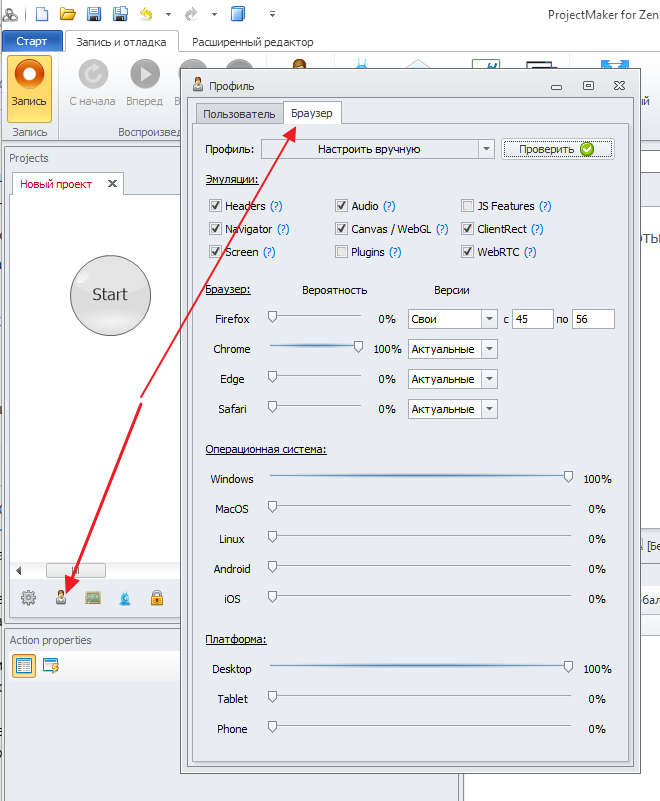Screen dimensions: 660x801
Task: Click the Вперед play button
Action: (145, 83)
